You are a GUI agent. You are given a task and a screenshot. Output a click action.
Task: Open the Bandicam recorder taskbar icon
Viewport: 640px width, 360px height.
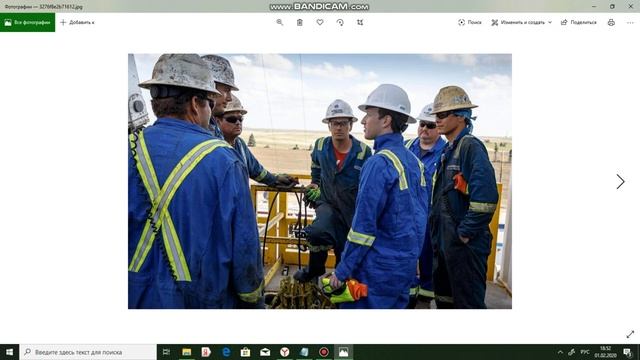[x=324, y=352]
